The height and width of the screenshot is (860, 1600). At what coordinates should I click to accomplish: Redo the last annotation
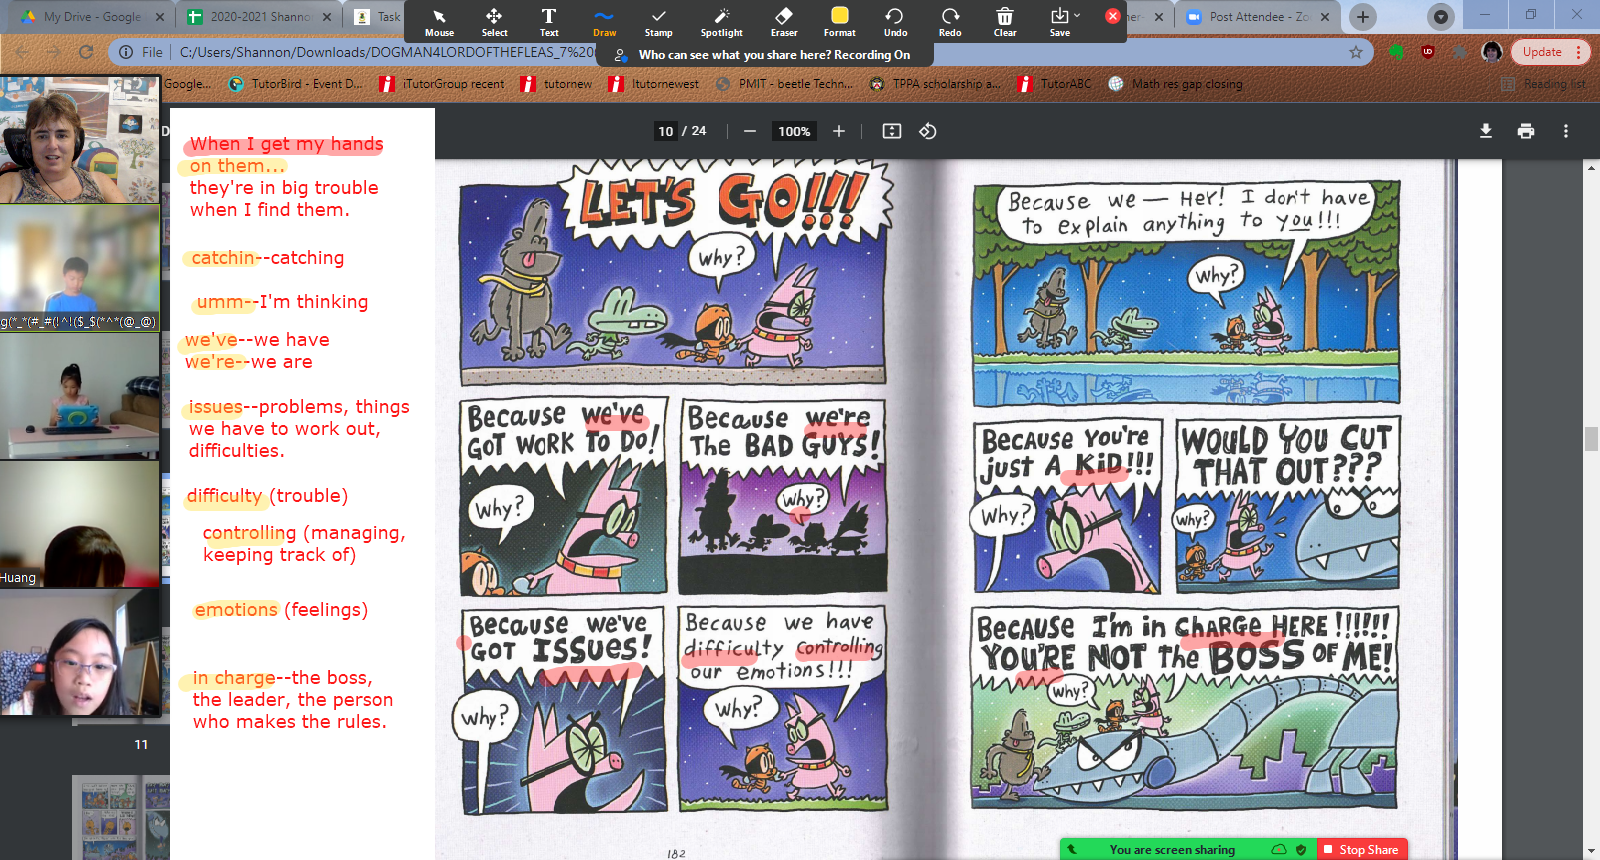pos(950,22)
